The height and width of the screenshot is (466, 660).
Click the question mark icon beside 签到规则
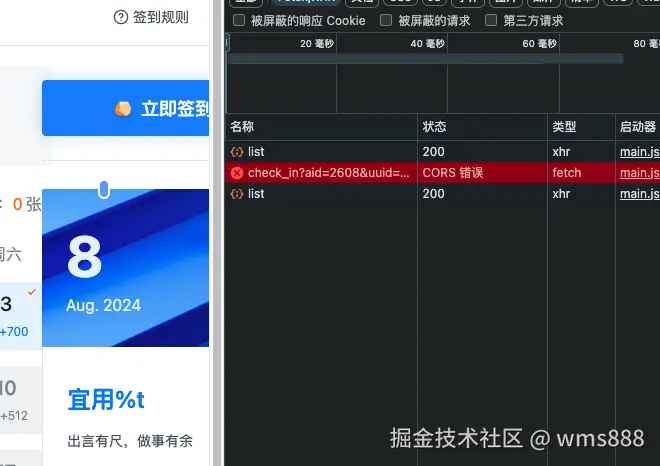point(121,17)
